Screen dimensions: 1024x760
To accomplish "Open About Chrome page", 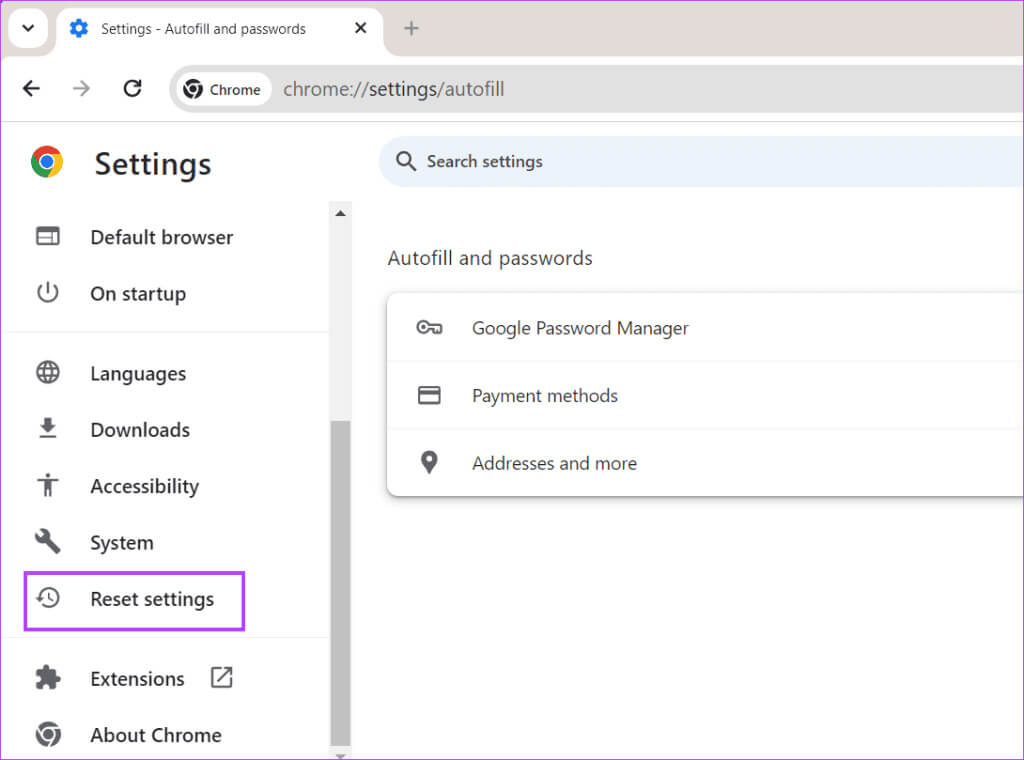I will tap(155, 735).
